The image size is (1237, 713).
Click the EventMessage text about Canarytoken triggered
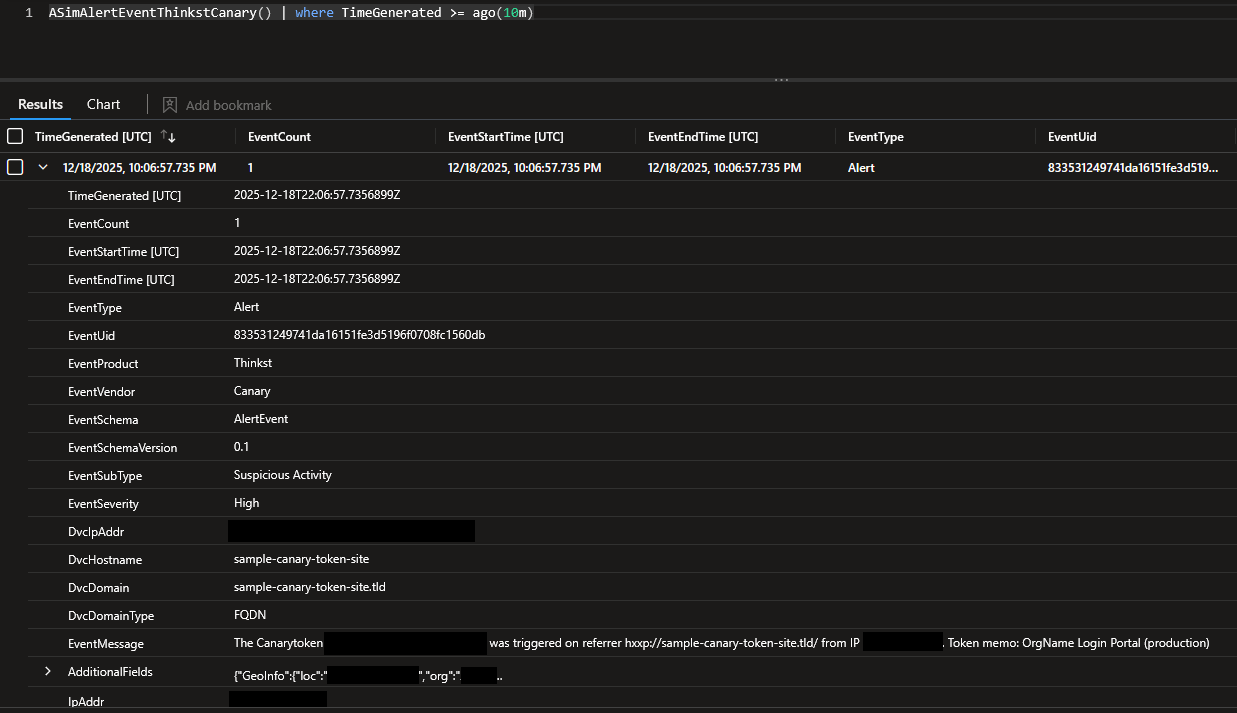click(721, 643)
